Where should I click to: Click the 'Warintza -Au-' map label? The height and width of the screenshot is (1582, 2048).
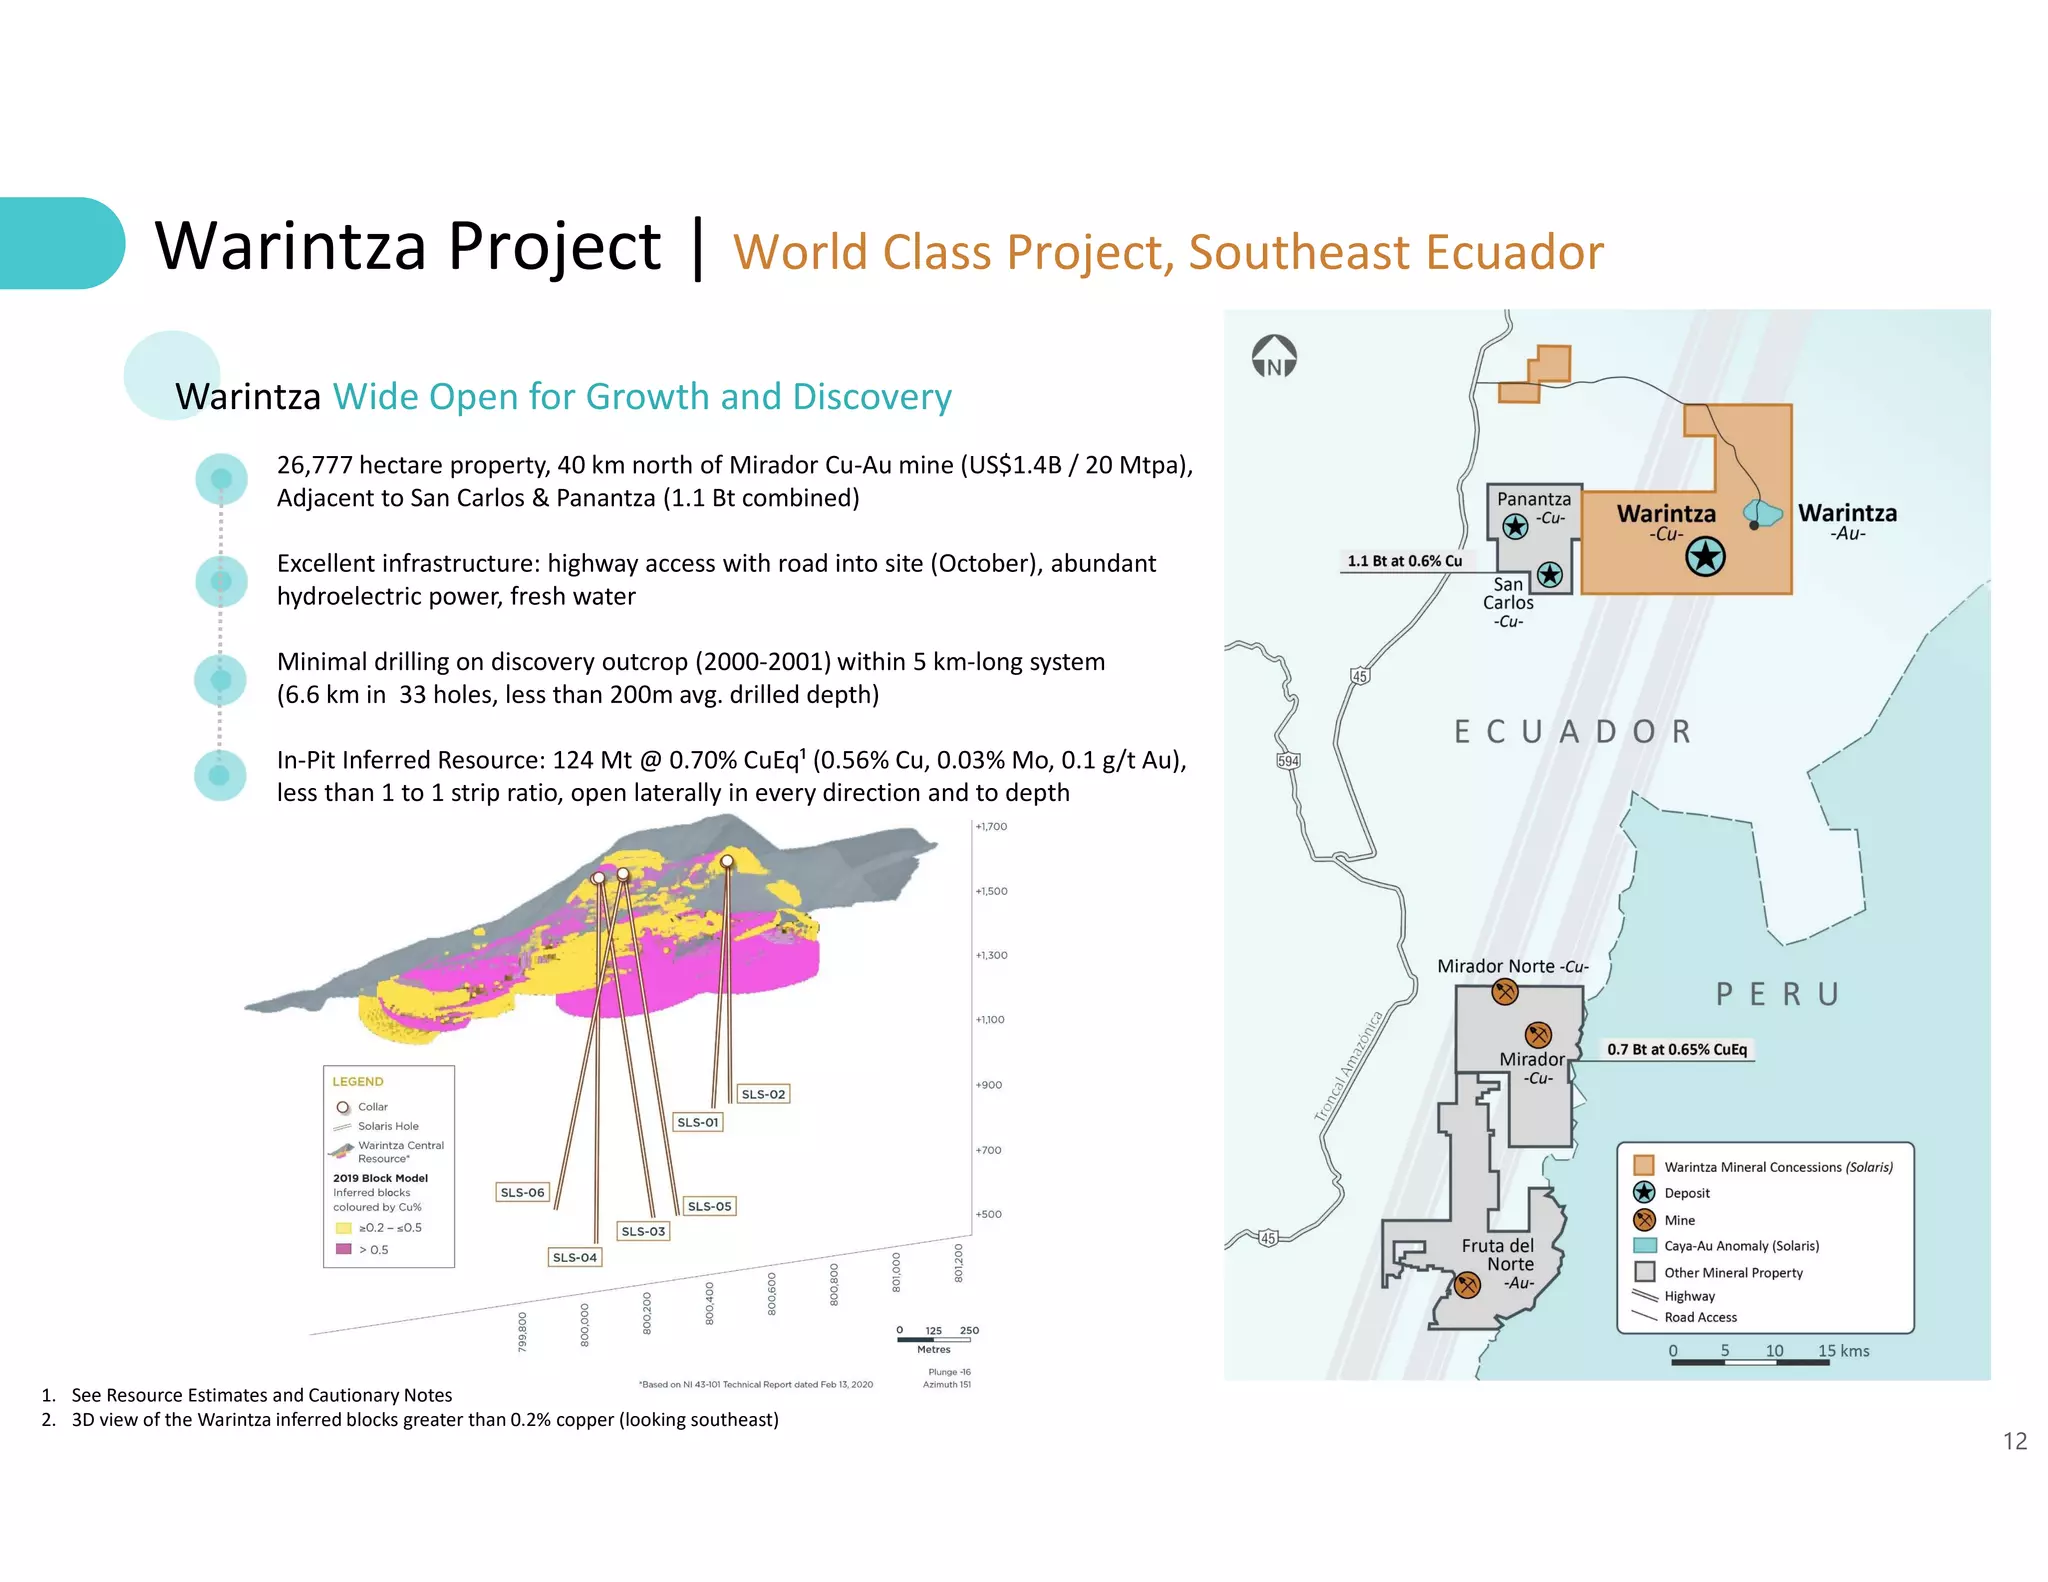1847,522
